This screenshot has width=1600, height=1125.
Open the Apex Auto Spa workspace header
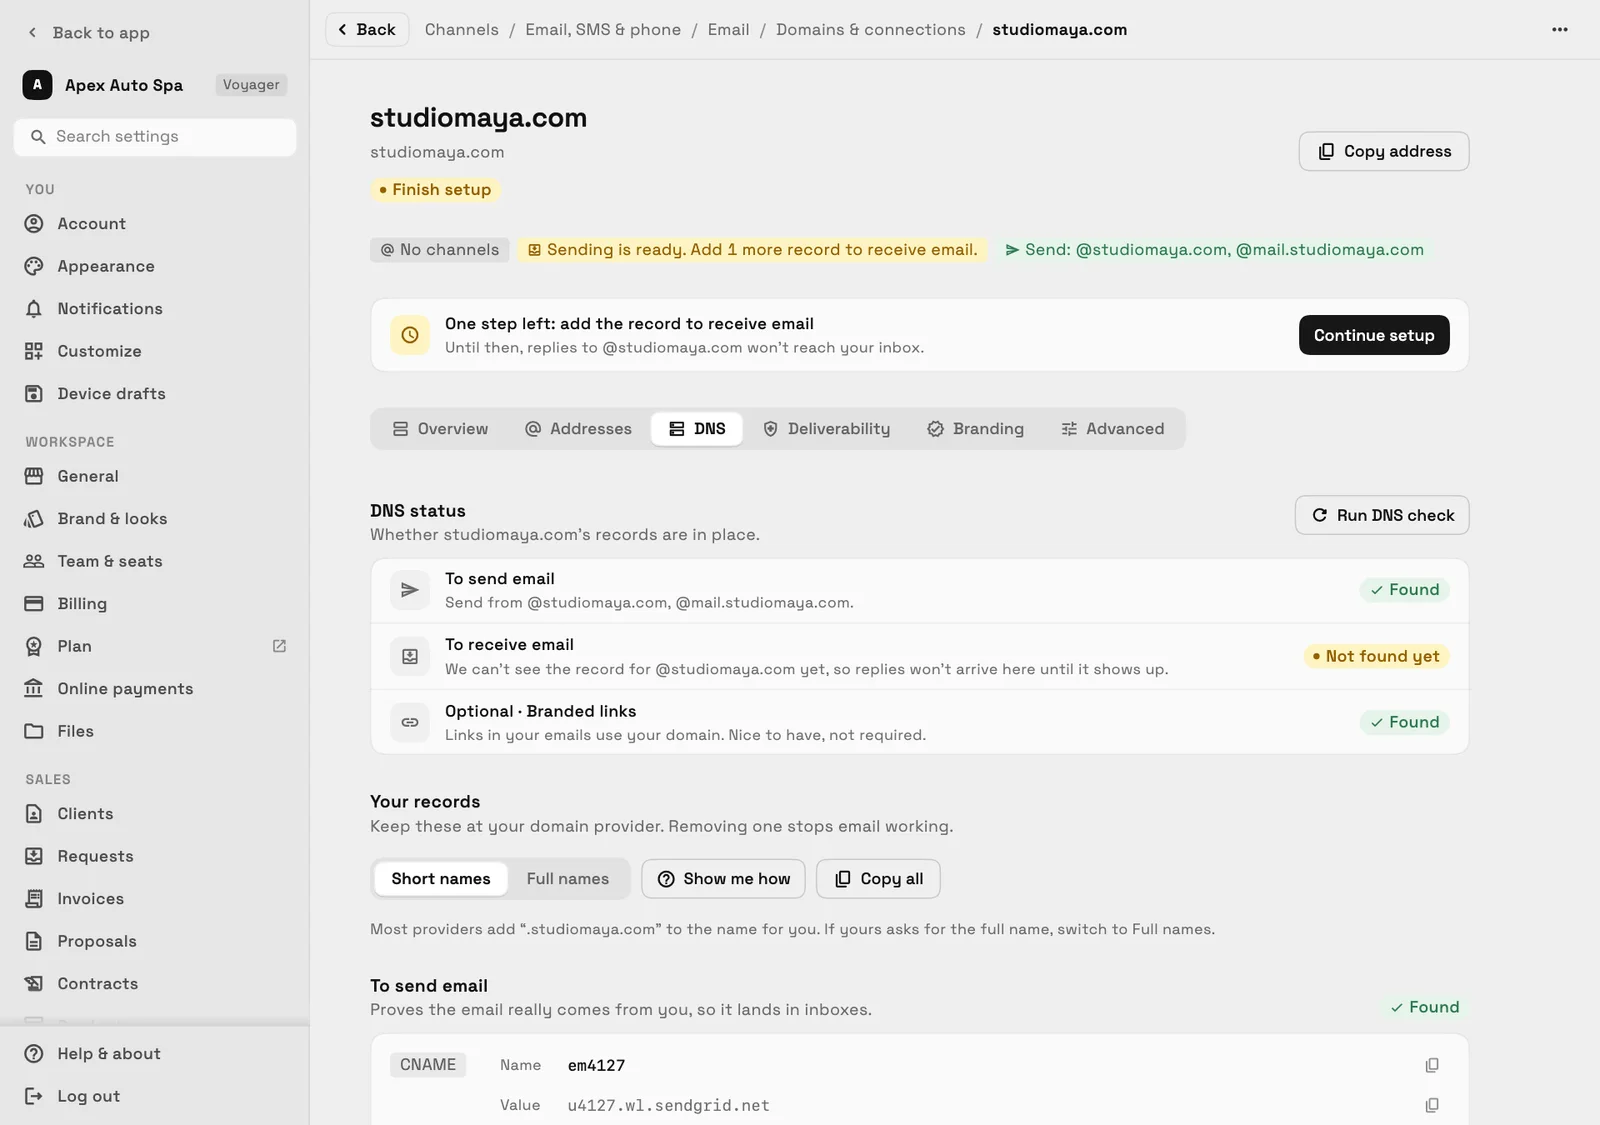click(155, 85)
